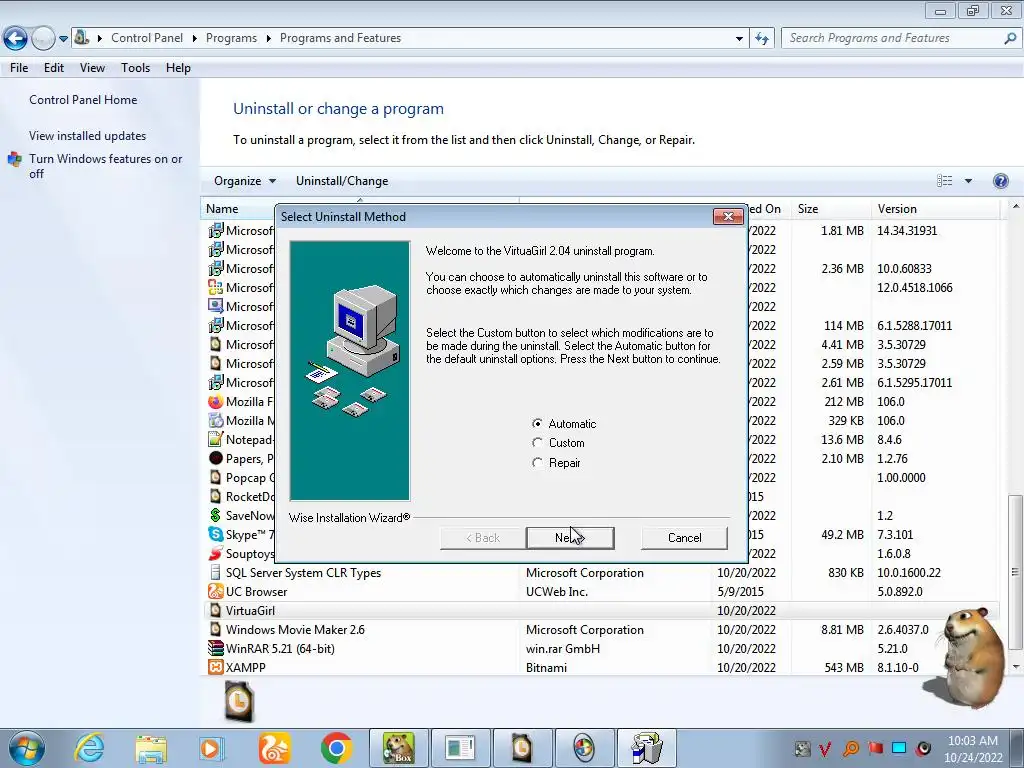
Task: Open Turn Windows features on or off
Action: tap(105, 166)
